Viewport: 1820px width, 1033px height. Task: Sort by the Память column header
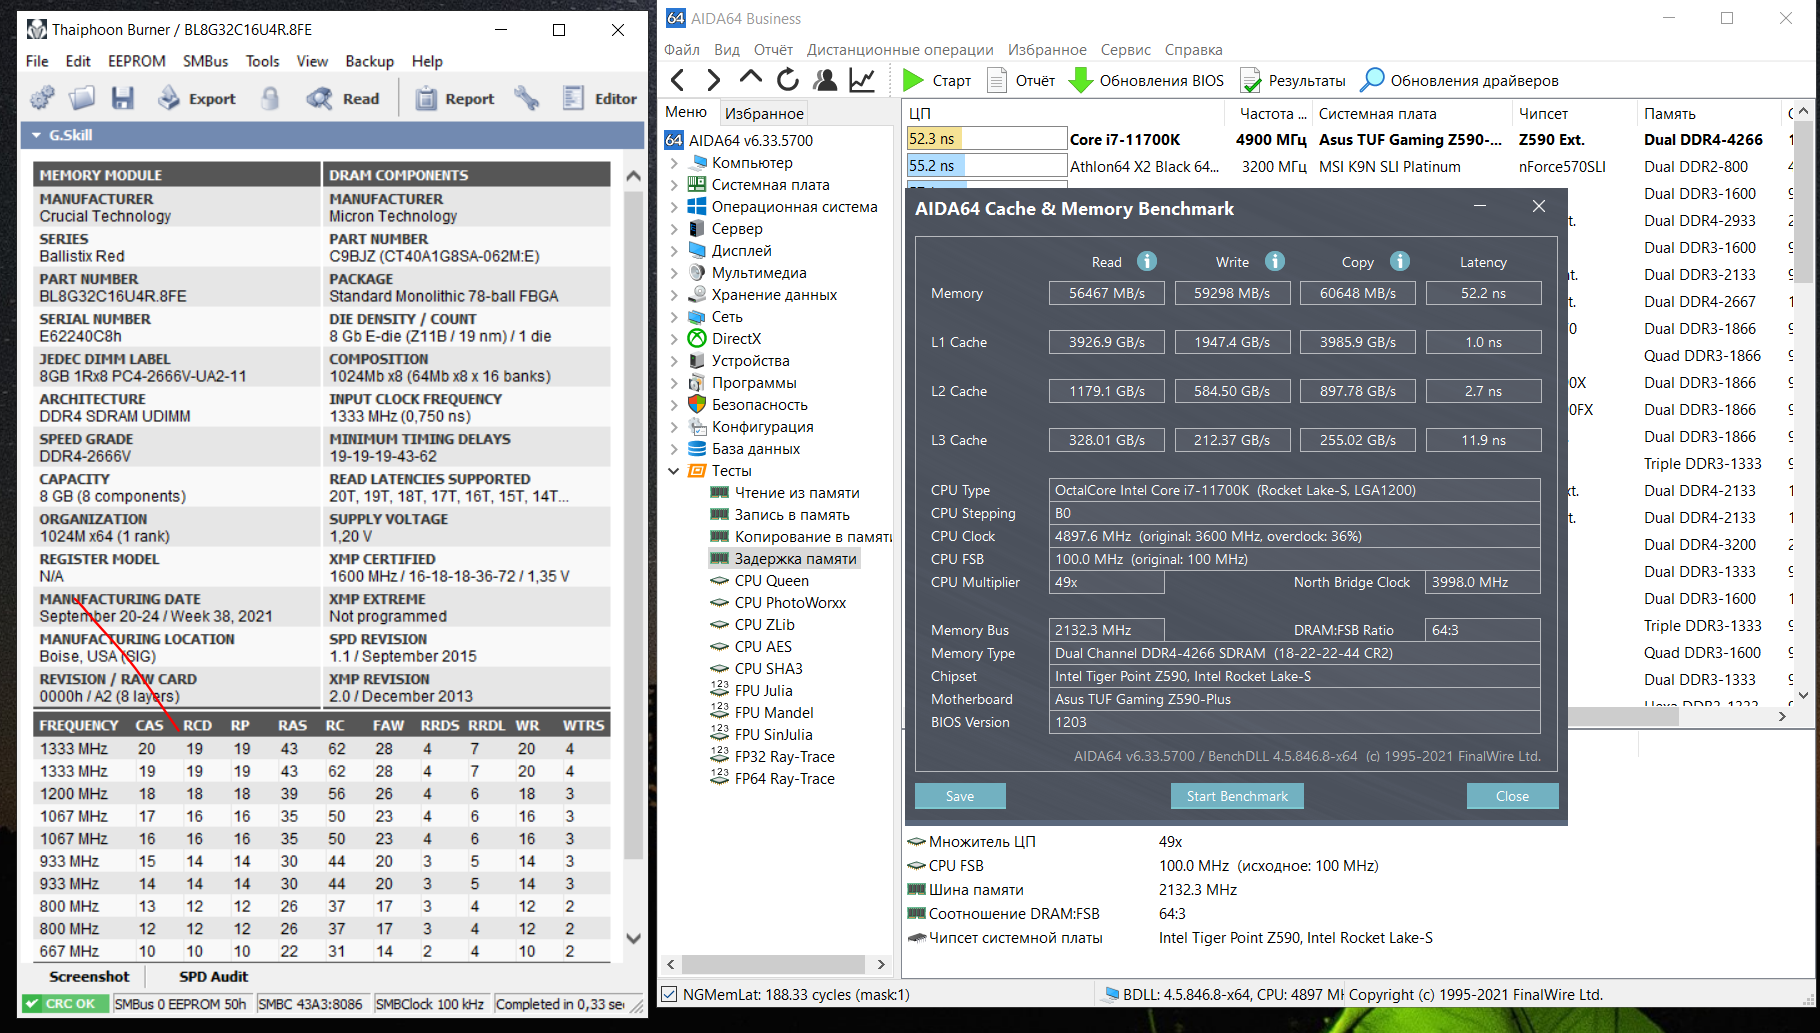(x=1710, y=113)
